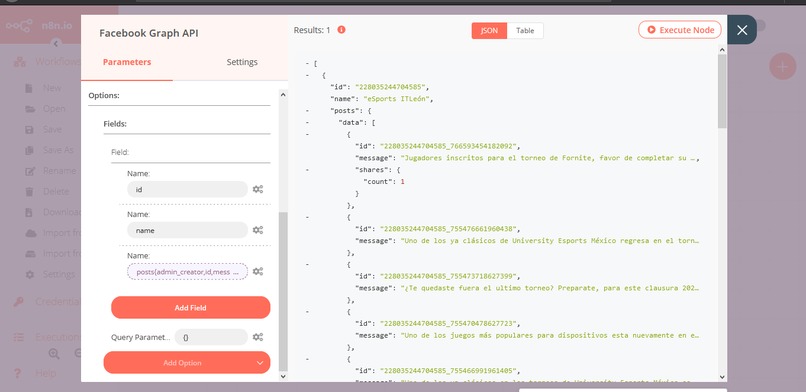Click the Save As copy icon in the sidebar
The image size is (806, 392).
pyautogui.click(x=30, y=150)
